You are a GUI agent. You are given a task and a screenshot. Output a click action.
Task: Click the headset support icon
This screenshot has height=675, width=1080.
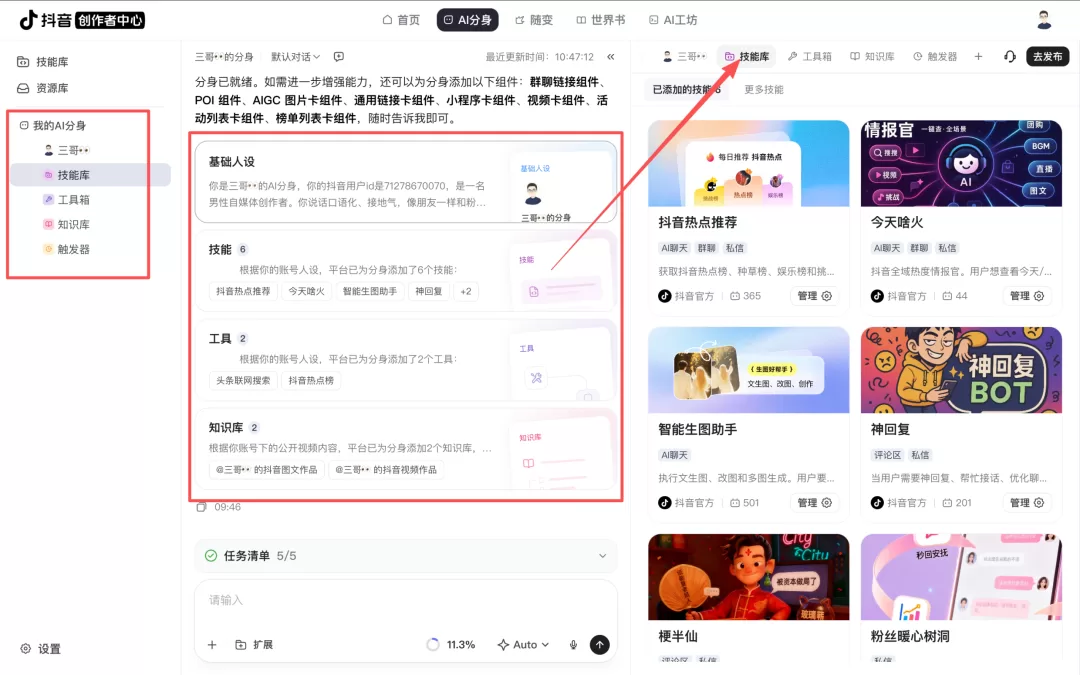pos(1010,56)
